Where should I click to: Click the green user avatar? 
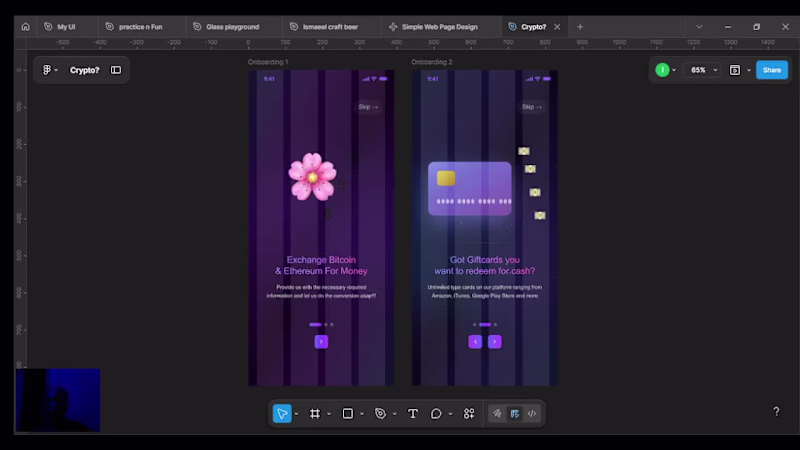tap(662, 70)
